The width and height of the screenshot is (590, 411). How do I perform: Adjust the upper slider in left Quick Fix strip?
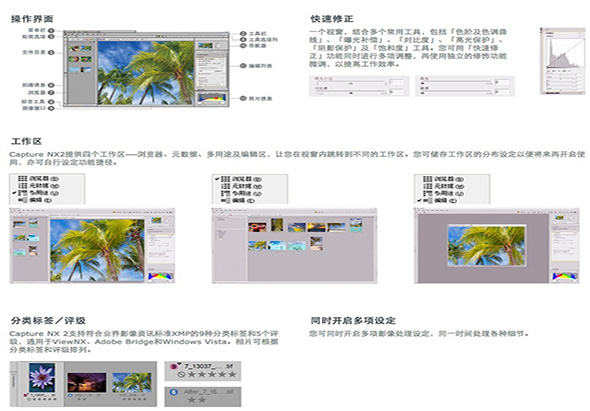[x=350, y=83]
